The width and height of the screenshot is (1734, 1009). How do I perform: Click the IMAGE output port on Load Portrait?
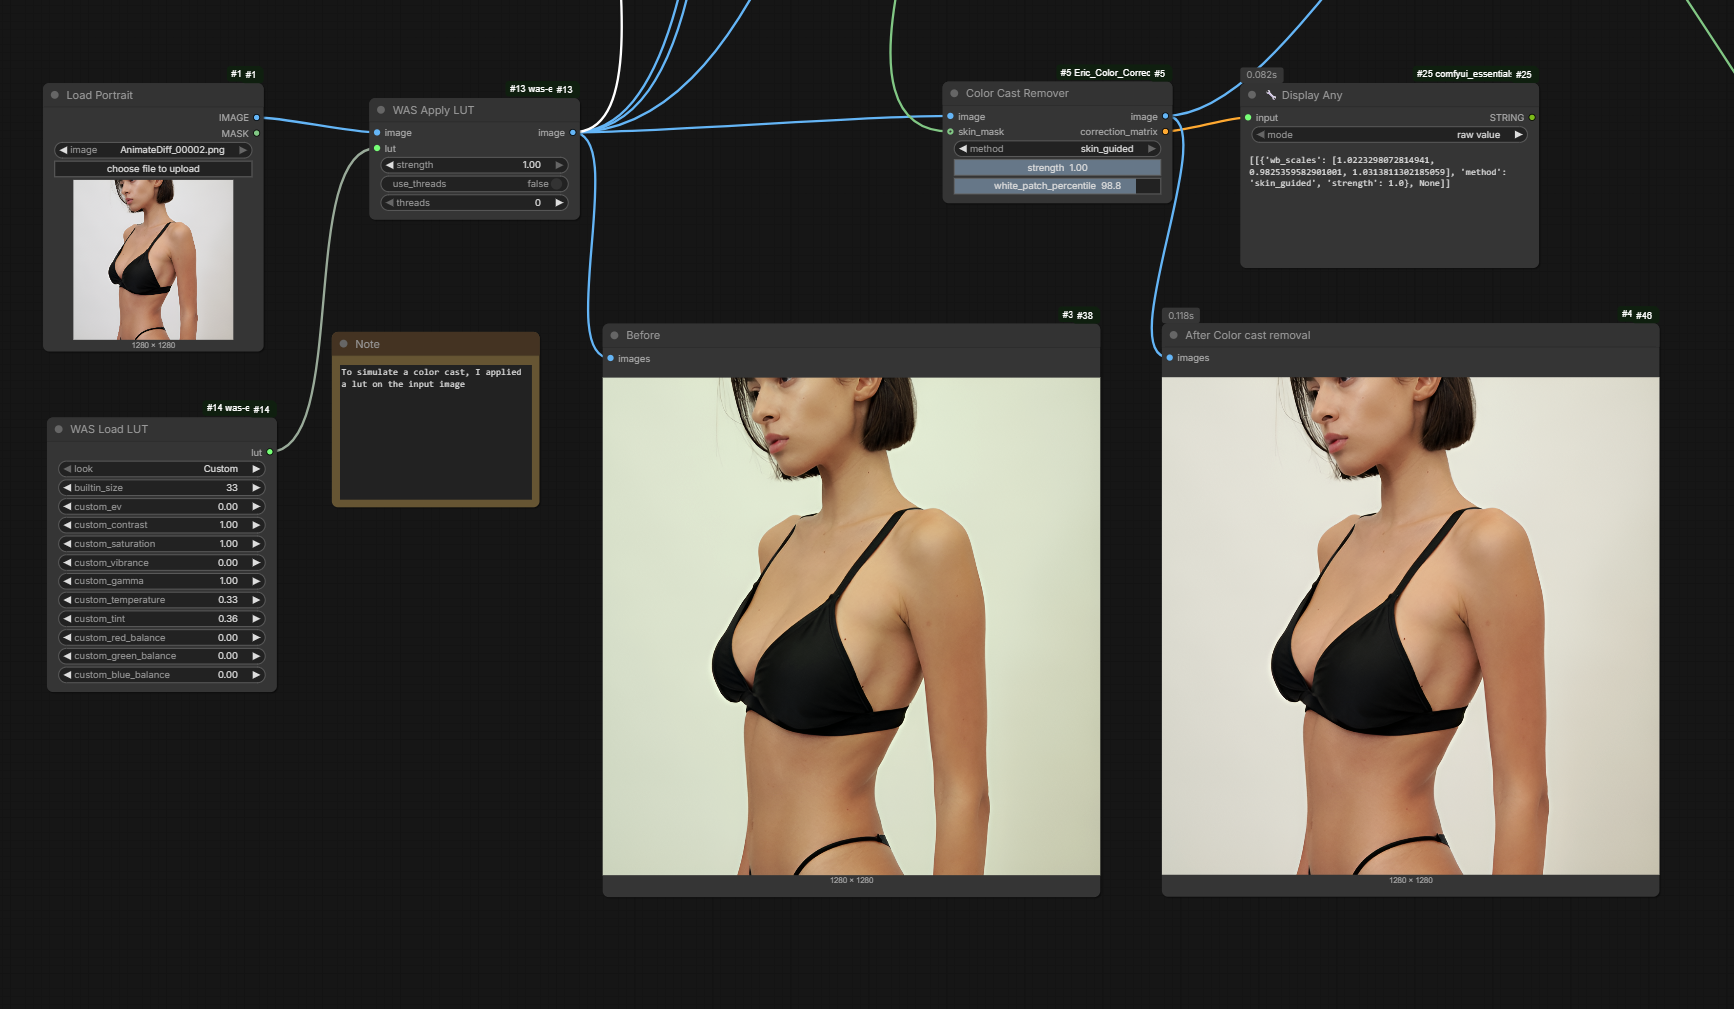click(257, 117)
